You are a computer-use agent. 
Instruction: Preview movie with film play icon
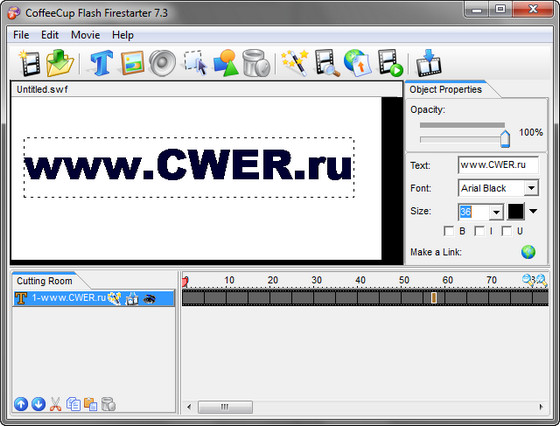[390, 63]
